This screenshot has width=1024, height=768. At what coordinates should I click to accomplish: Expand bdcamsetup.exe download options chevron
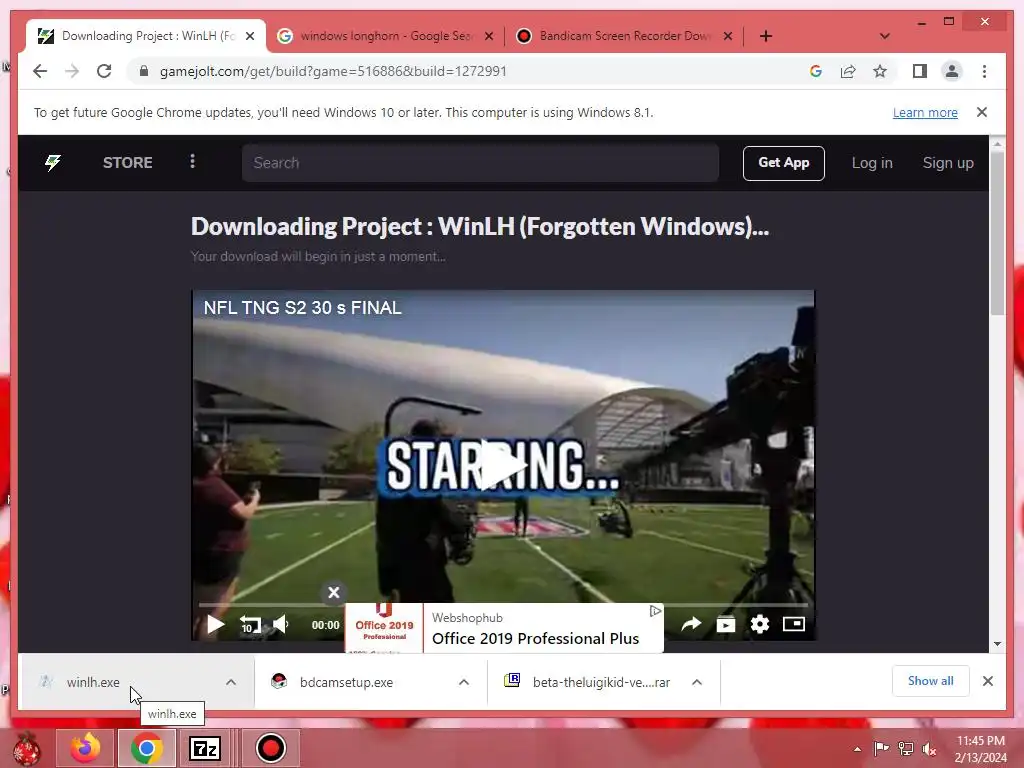point(464,682)
